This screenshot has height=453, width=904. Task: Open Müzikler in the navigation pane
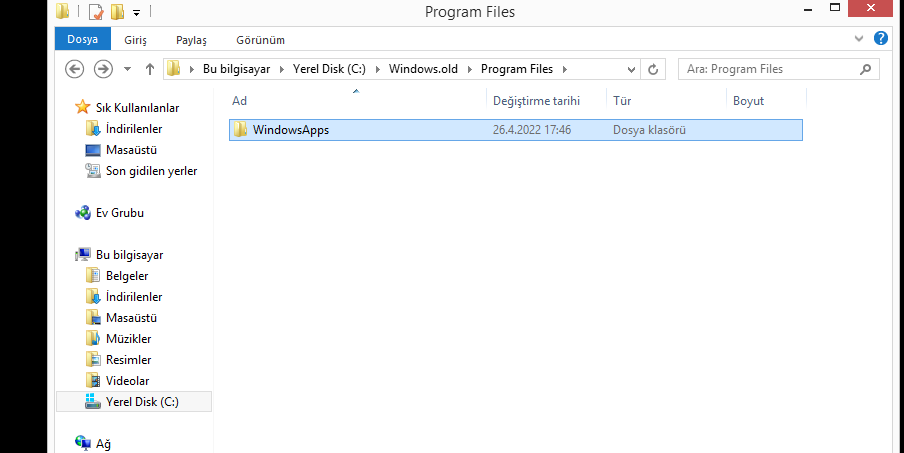[129, 339]
